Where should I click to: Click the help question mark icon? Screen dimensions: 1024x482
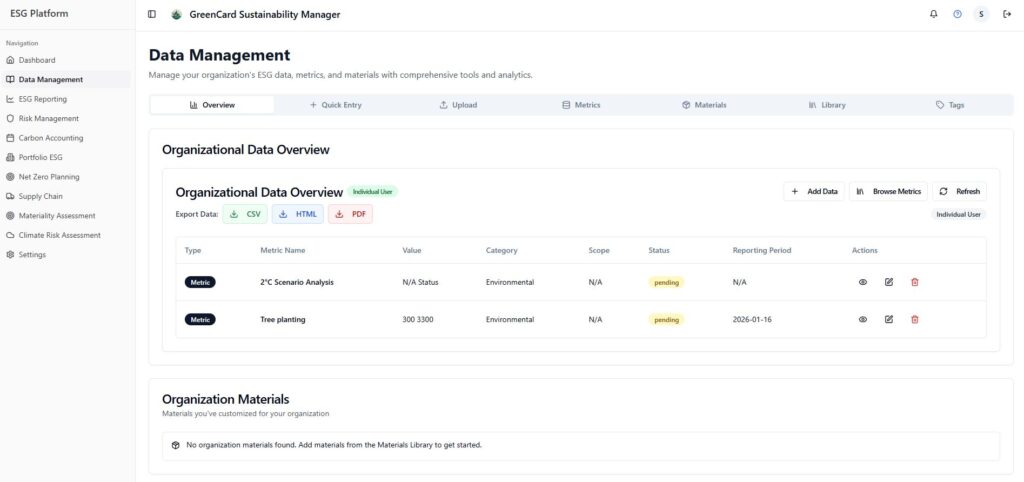pos(958,14)
